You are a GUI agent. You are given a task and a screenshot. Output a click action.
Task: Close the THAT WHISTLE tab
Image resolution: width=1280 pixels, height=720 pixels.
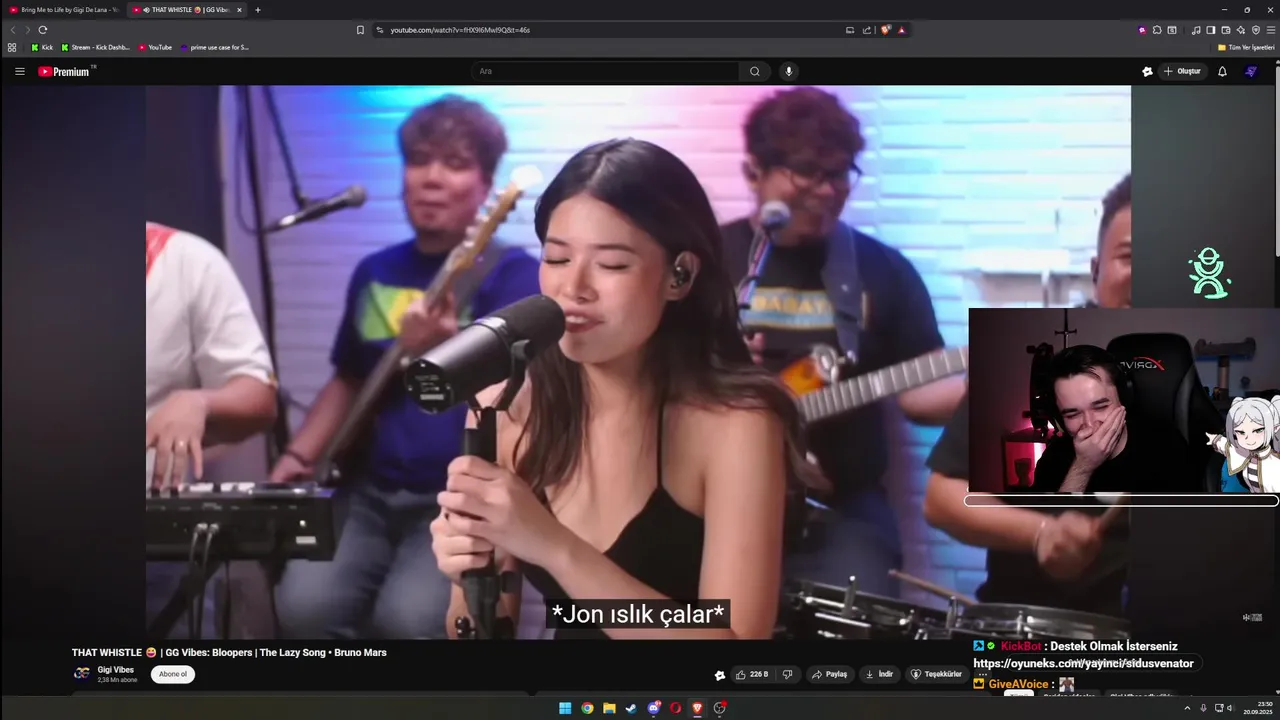(x=239, y=10)
